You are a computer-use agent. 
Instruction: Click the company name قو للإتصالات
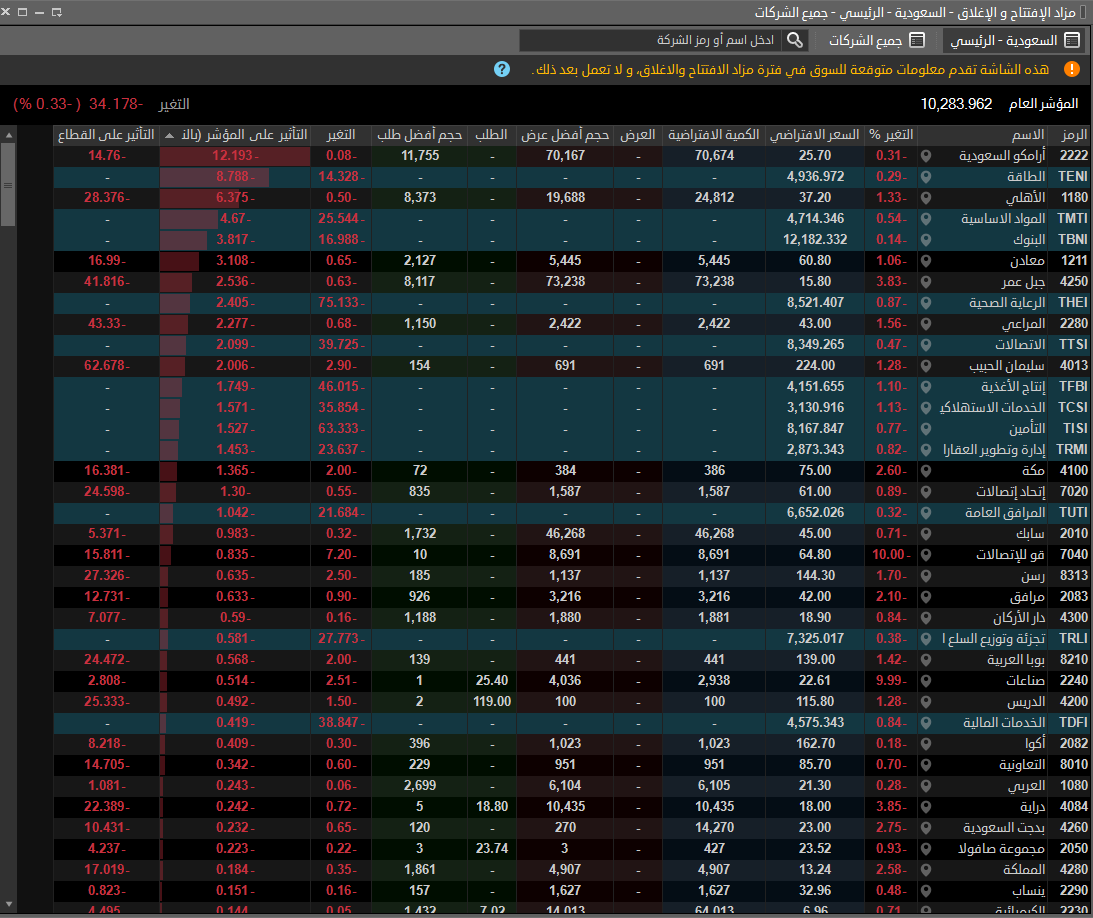click(x=1010, y=555)
